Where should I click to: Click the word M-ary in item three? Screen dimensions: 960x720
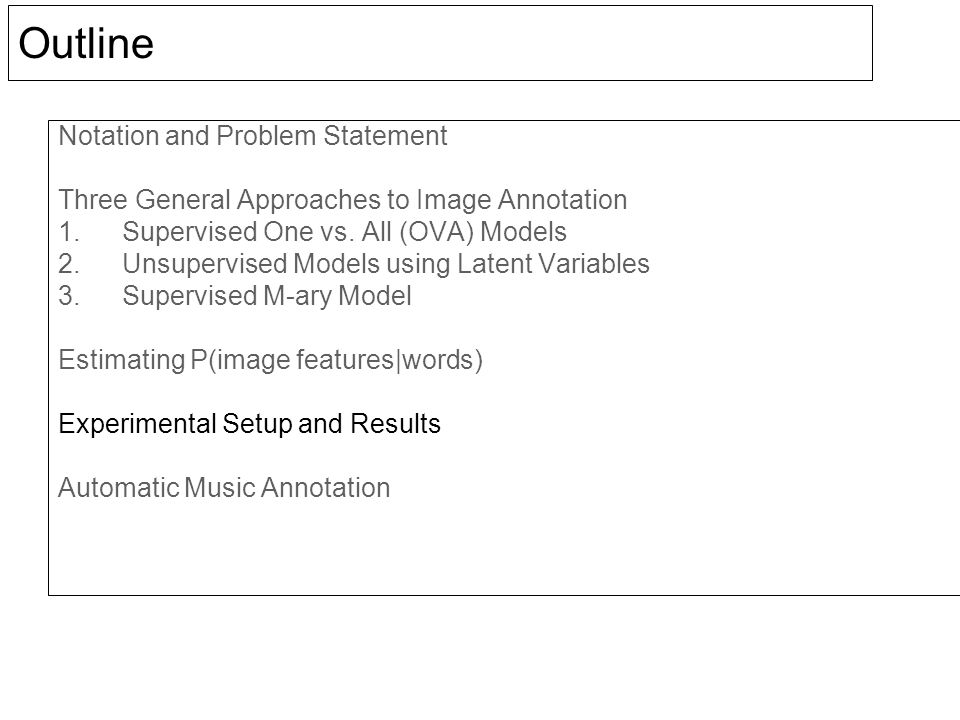click(x=297, y=296)
